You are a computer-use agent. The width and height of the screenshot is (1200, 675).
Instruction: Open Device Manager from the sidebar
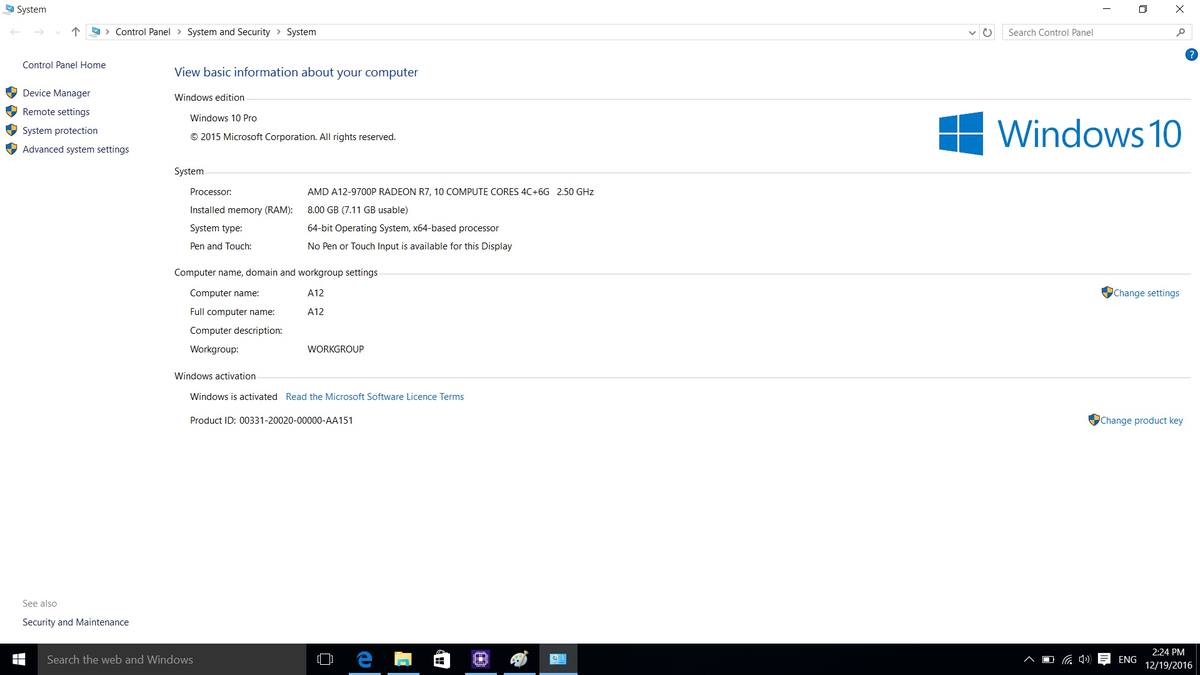pos(56,93)
